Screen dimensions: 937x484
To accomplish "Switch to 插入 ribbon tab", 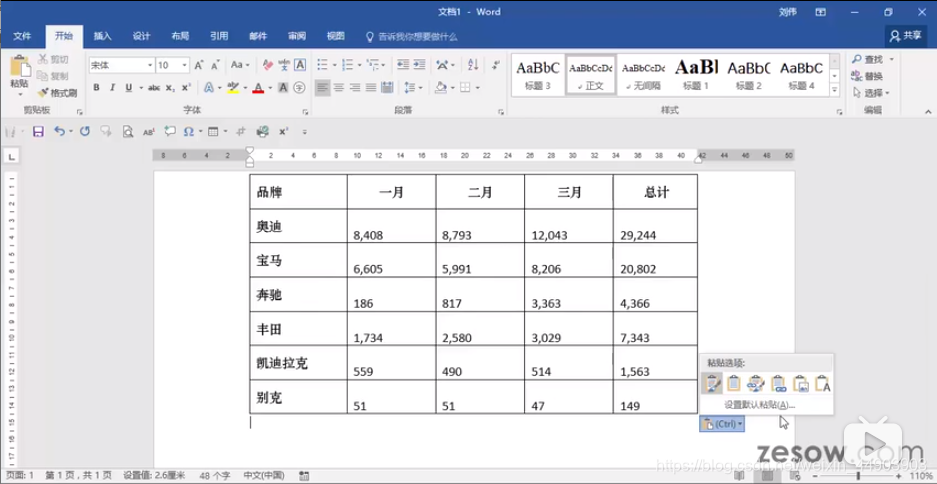I will point(102,36).
